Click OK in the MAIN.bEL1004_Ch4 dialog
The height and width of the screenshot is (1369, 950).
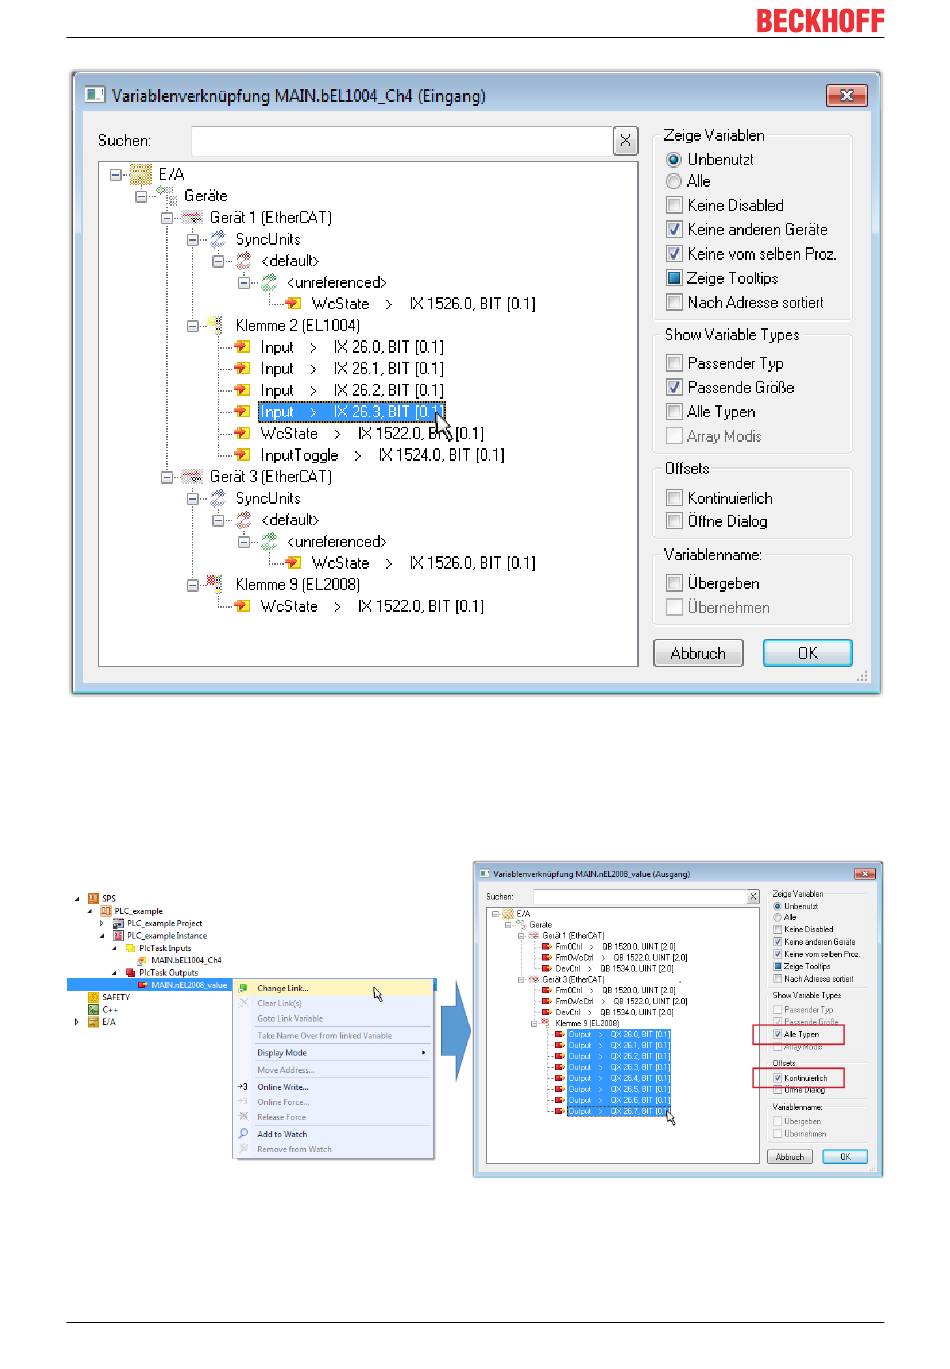tap(808, 653)
